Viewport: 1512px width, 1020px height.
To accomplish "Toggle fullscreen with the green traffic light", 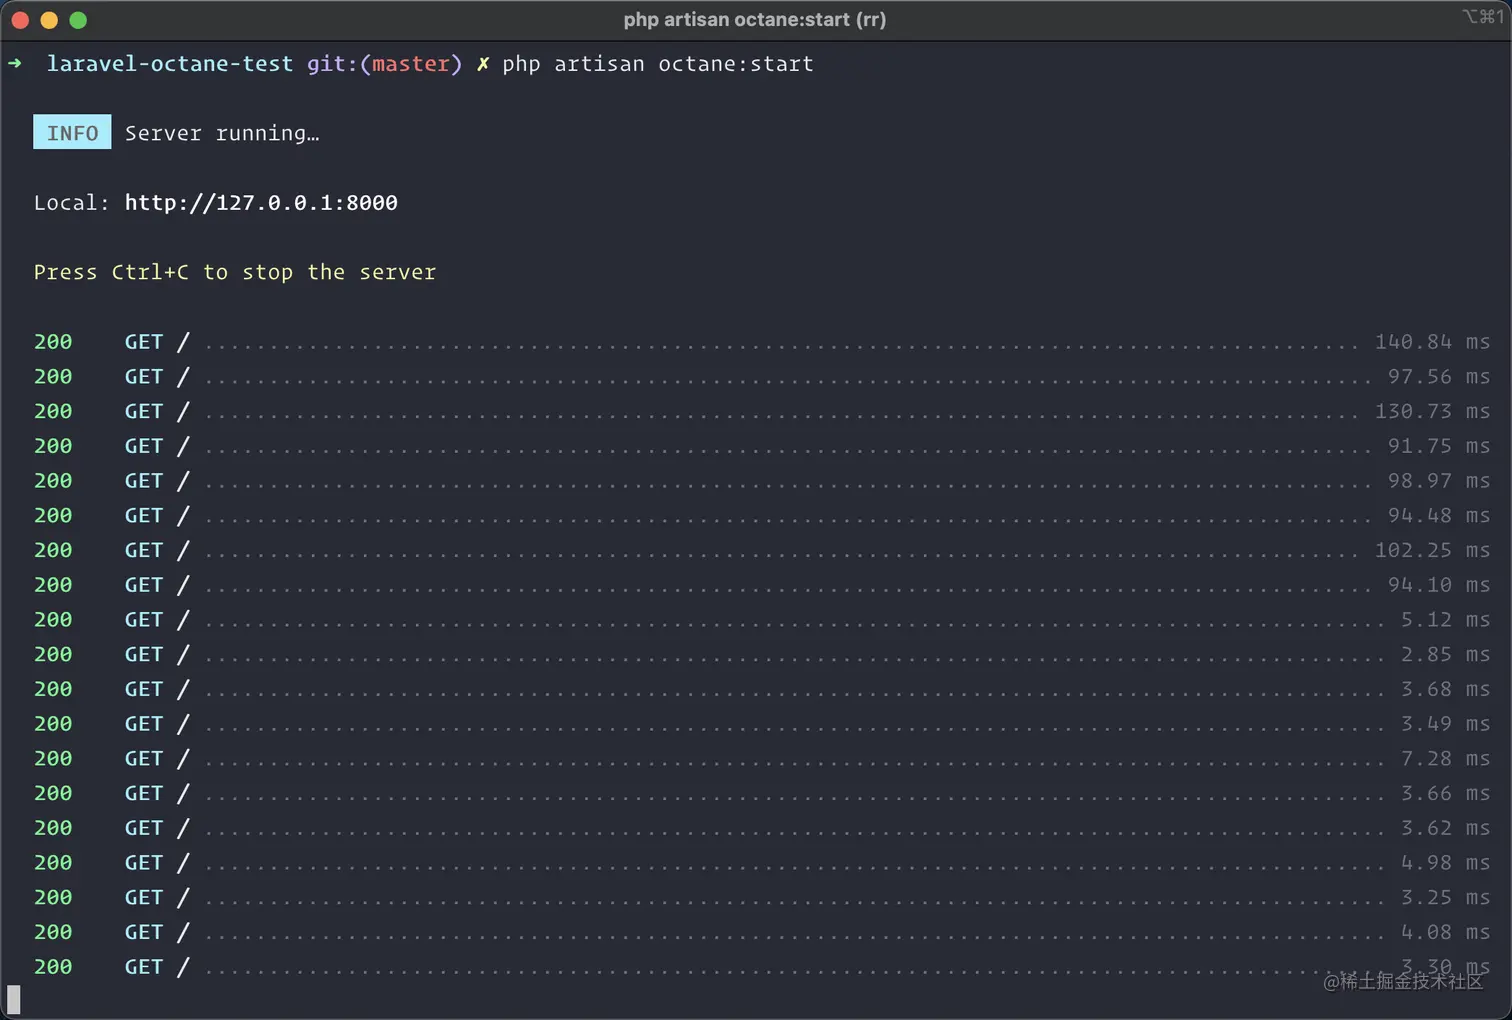I will point(78,19).
